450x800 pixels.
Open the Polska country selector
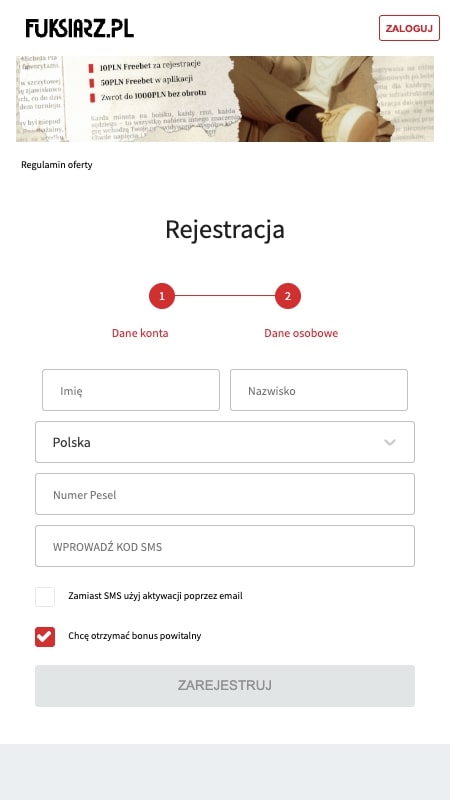click(x=225, y=442)
